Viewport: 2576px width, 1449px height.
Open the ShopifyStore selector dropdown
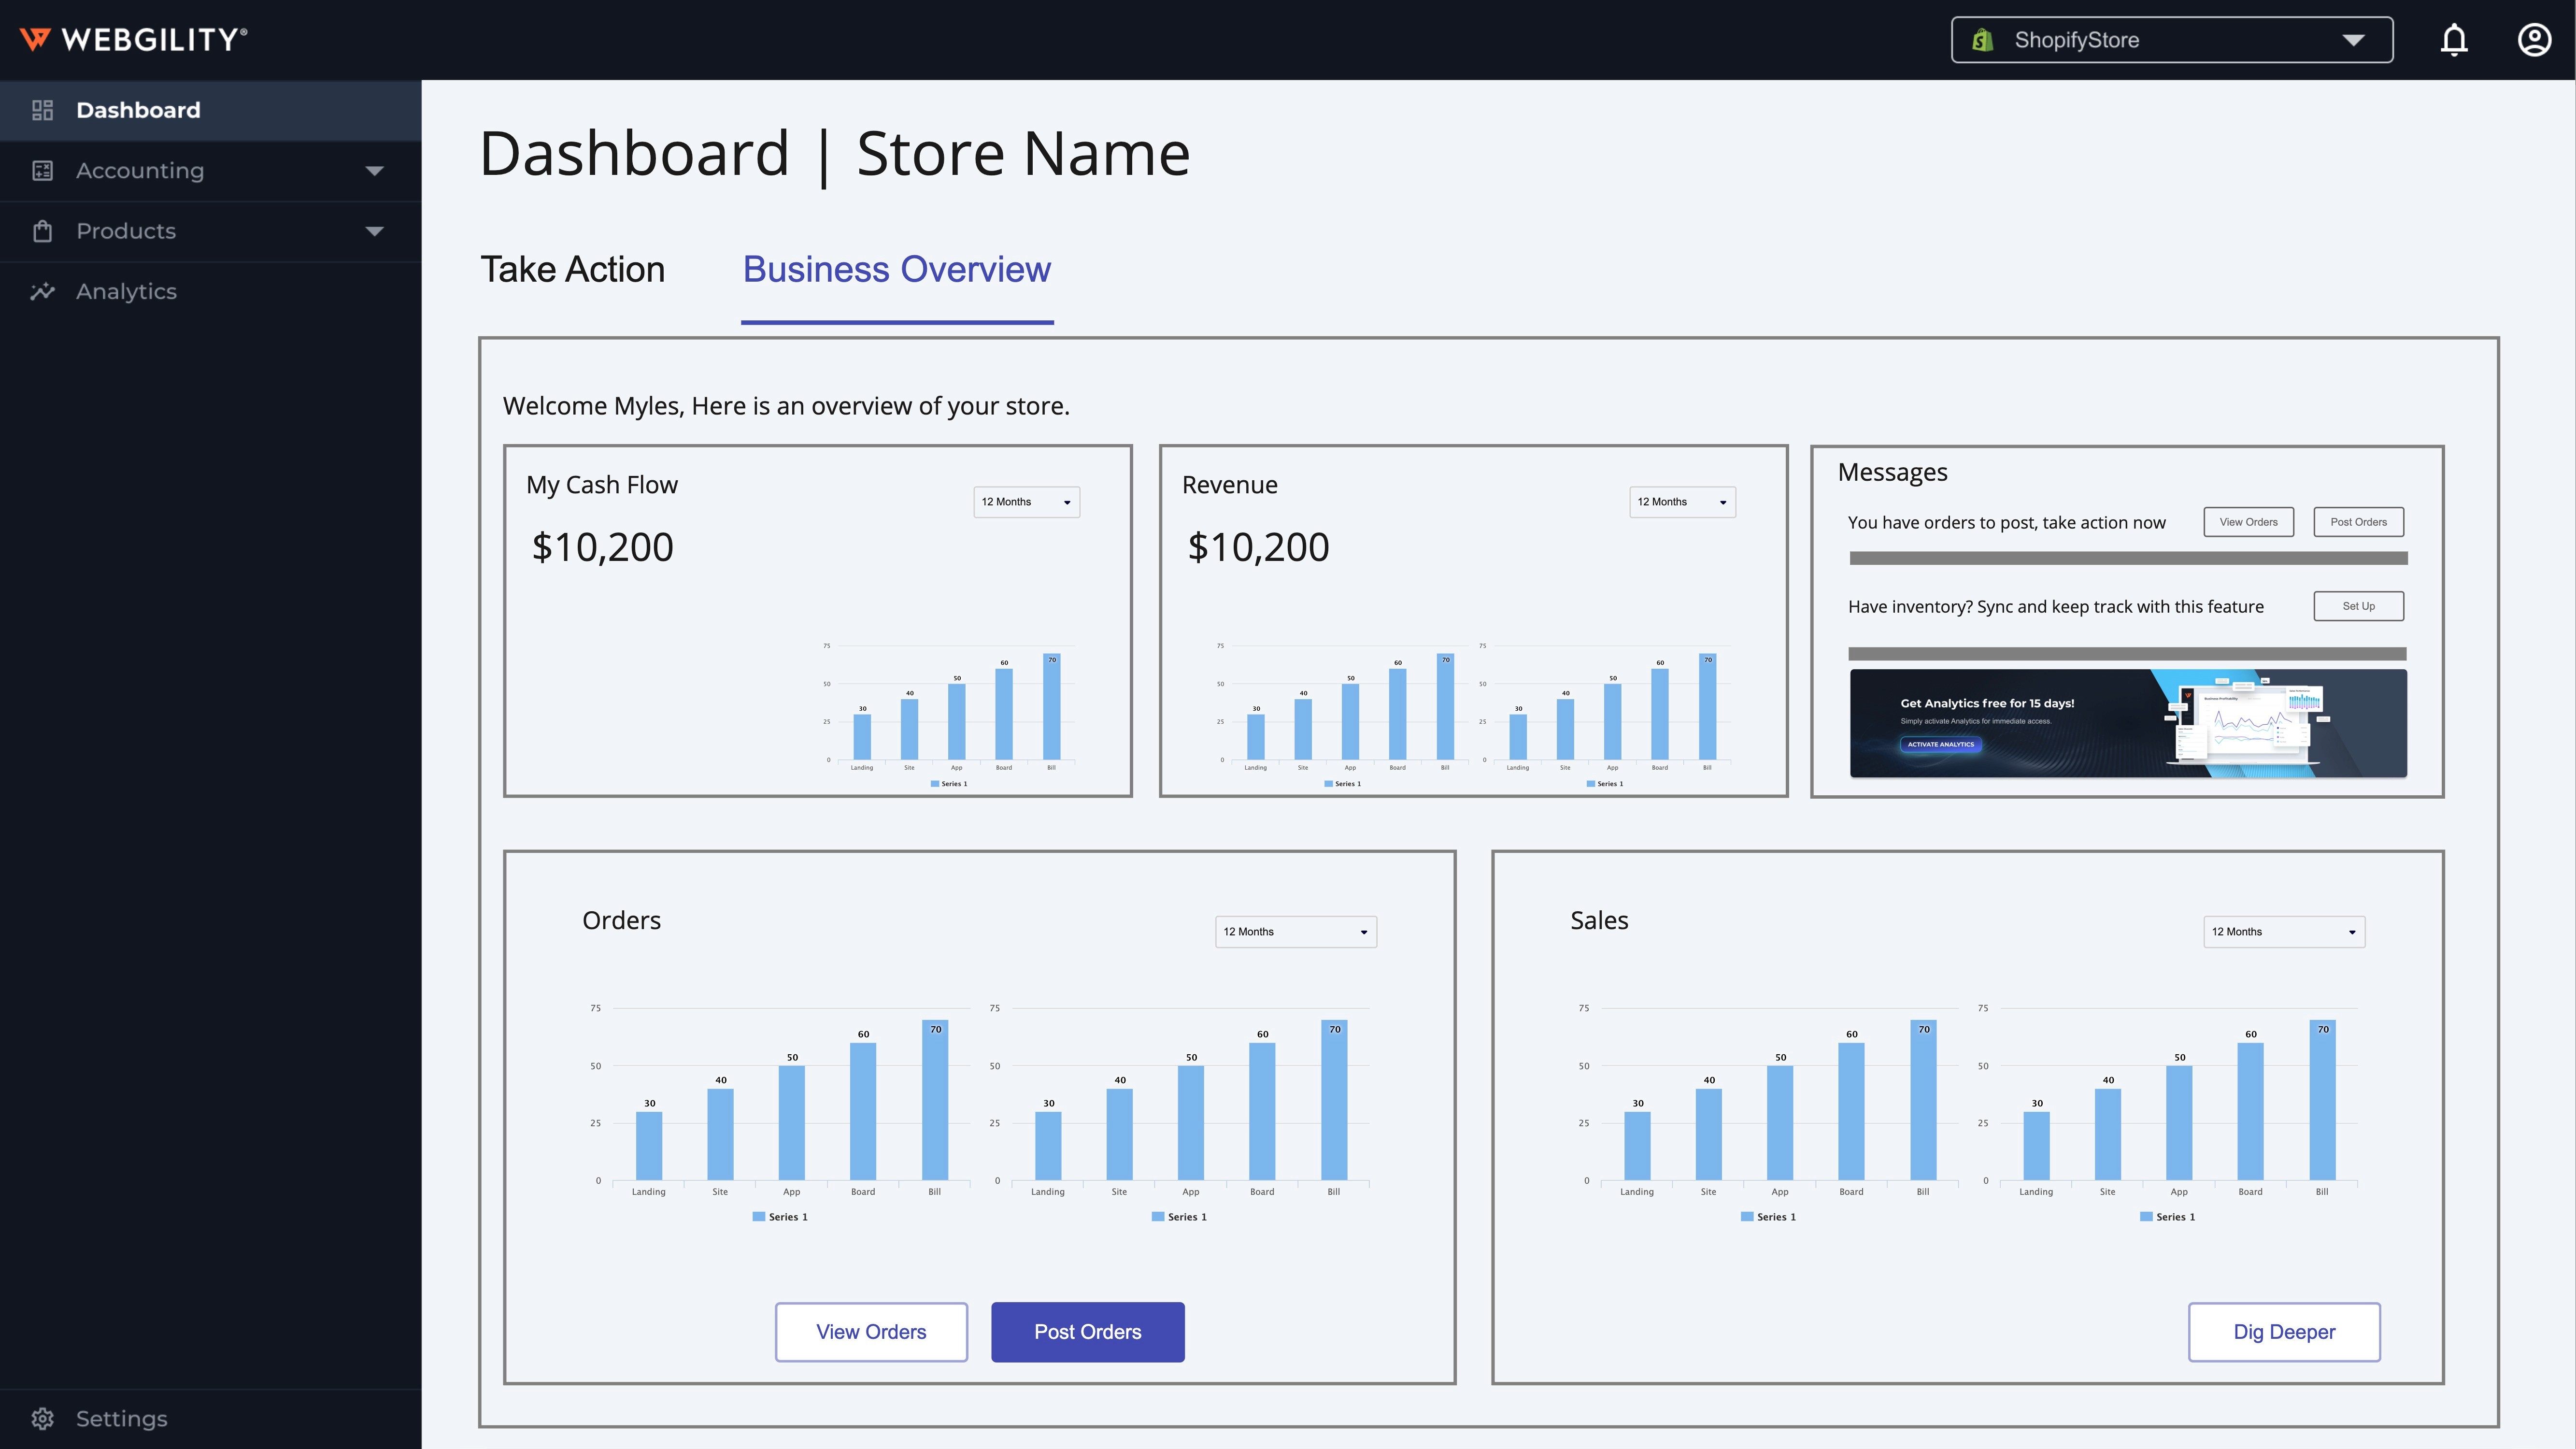tap(2352, 40)
